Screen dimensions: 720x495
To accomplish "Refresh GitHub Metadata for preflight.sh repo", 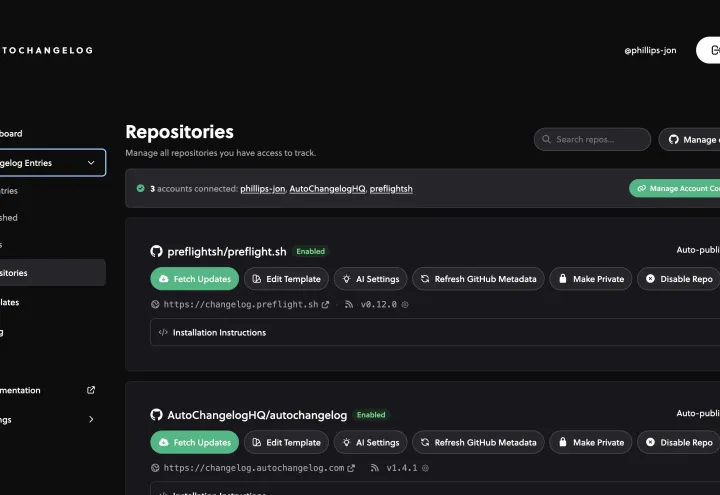I will (x=478, y=279).
